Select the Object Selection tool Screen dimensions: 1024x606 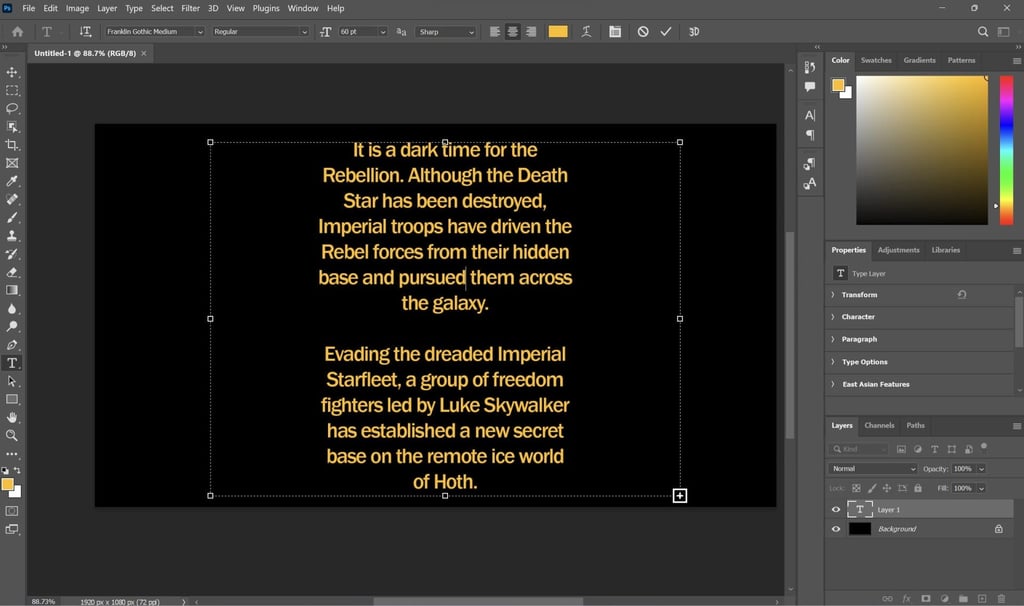point(12,127)
